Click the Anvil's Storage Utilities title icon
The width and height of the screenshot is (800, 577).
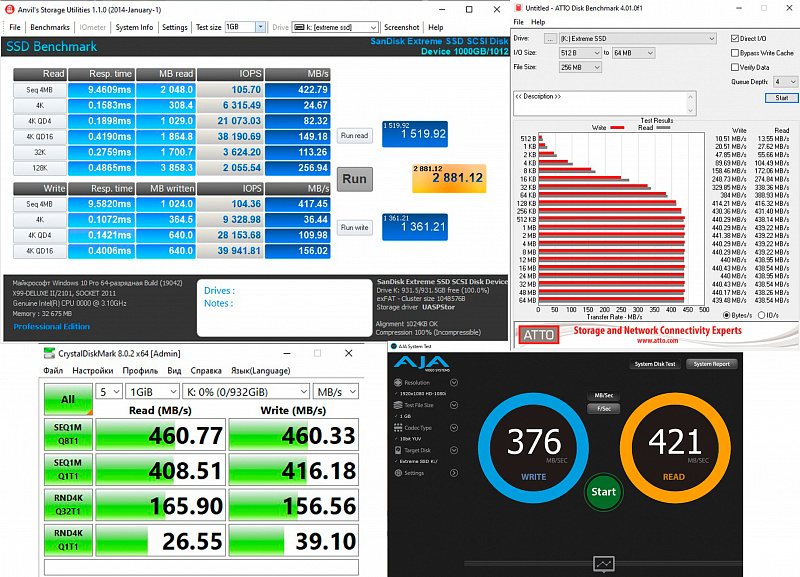pos(10,9)
